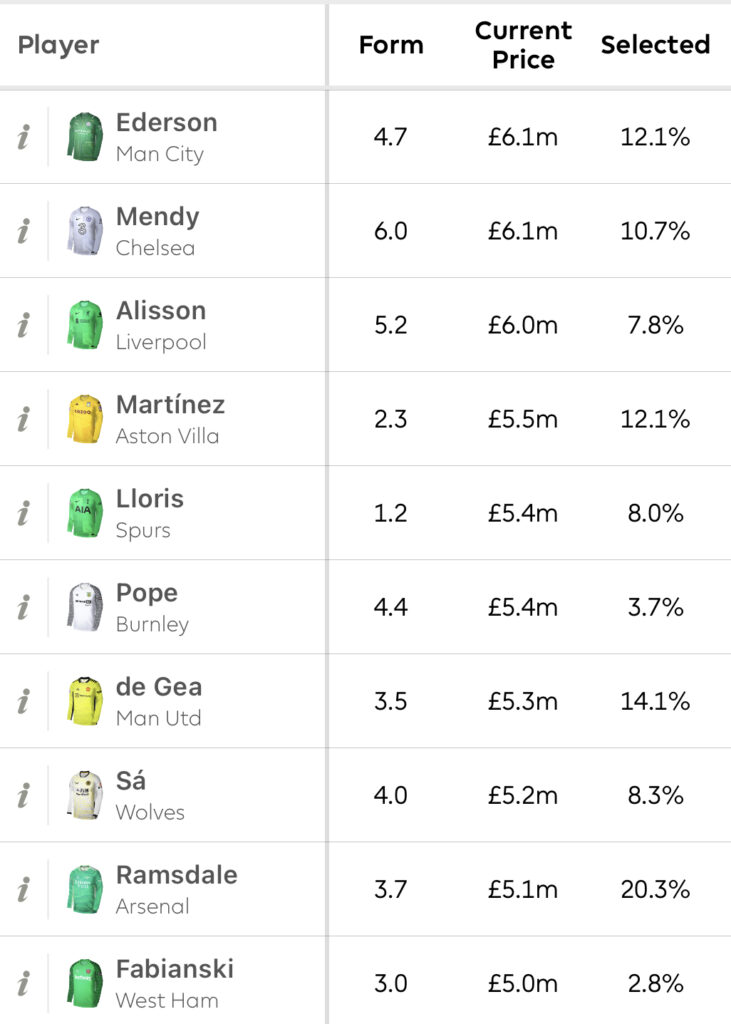The width and height of the screenshot is (731, 1024).
Task: Click Fabianski's £5.0m price cell
Action: [x=523, y=984]
